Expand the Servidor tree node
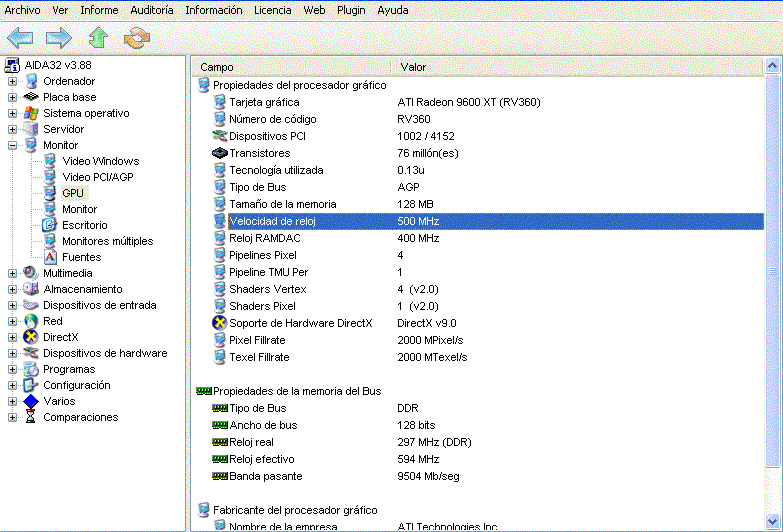The height and width of the screenshot is (532, 783). [x=12, y=129]
